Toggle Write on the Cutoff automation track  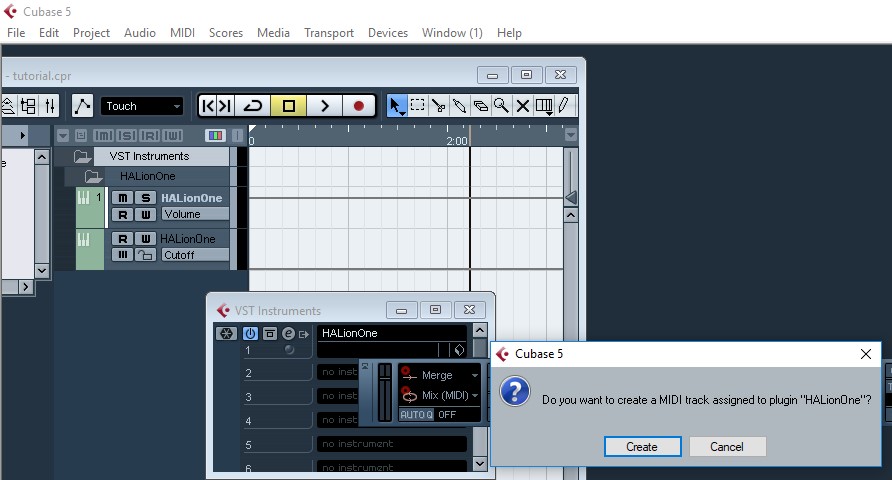(x=146, y=239)
